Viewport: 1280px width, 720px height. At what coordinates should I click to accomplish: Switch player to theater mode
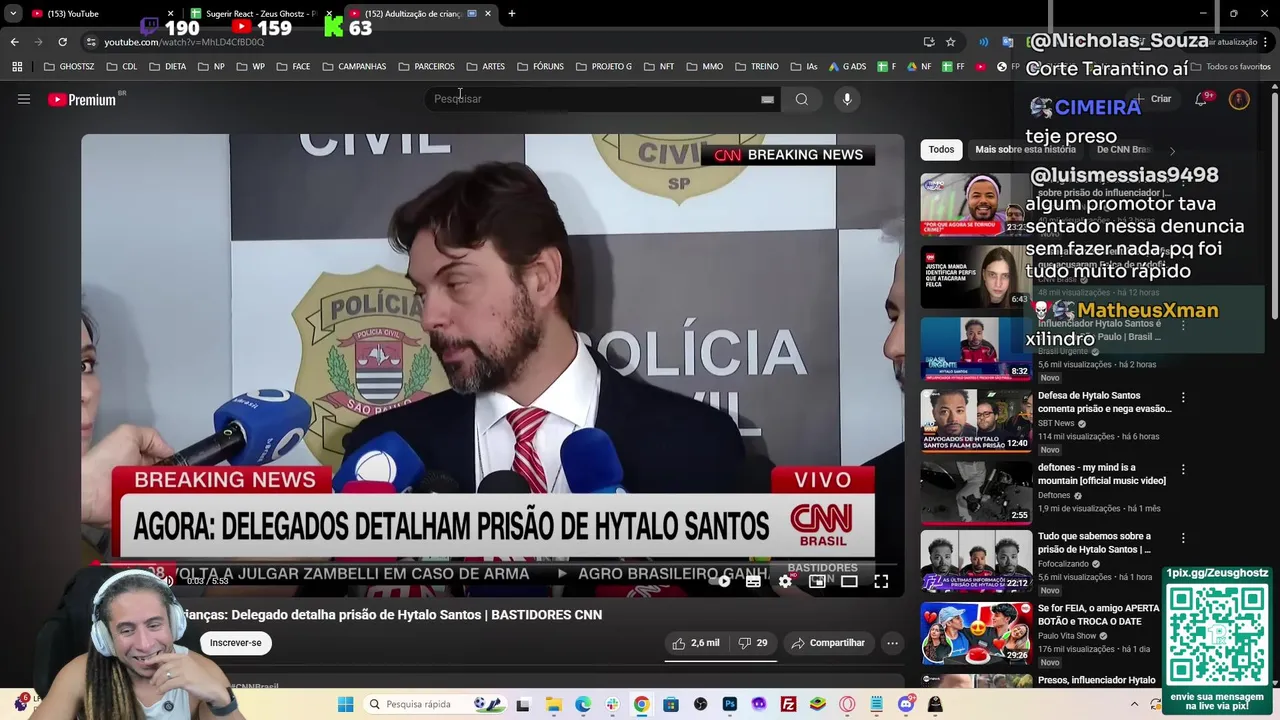[849, 581]
